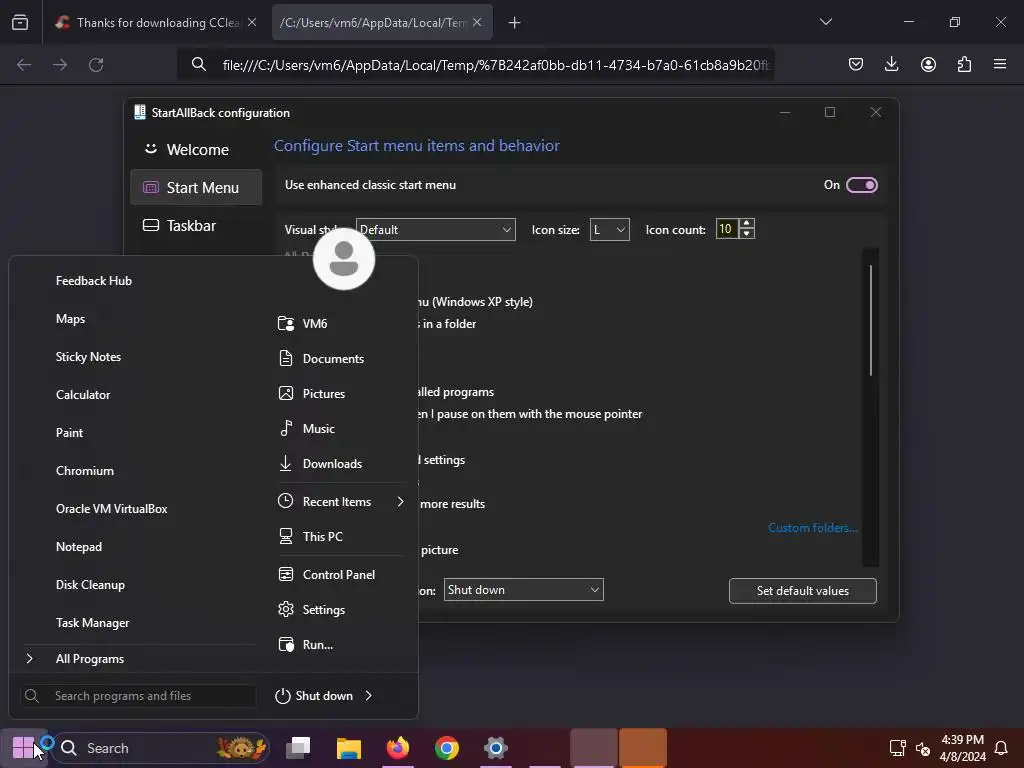Click the options list vertical scrollbar

871,320
